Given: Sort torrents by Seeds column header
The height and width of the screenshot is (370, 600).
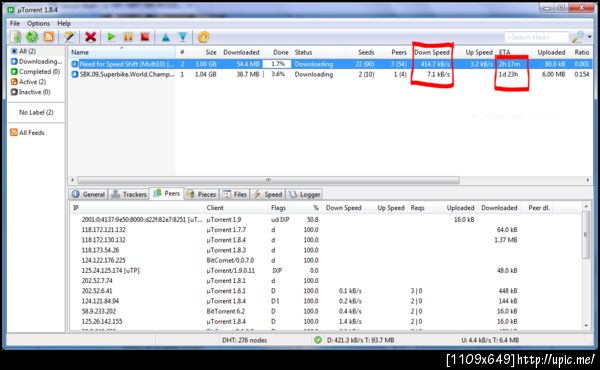Looking at the screenshot, I should tap(366, 52).
